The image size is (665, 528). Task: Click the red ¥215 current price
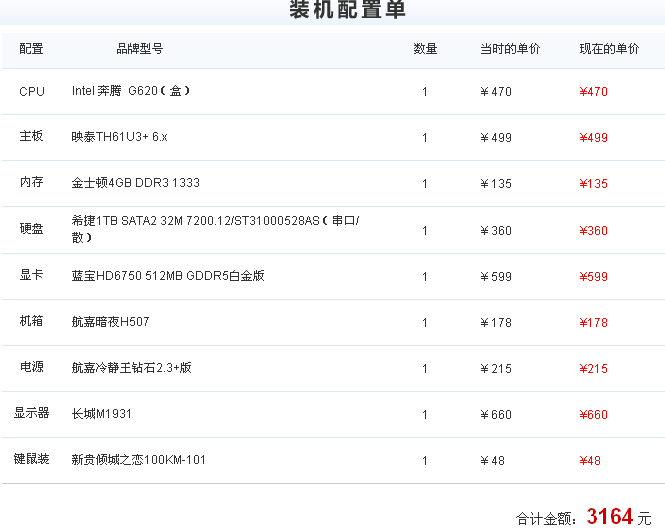(593, 369)
